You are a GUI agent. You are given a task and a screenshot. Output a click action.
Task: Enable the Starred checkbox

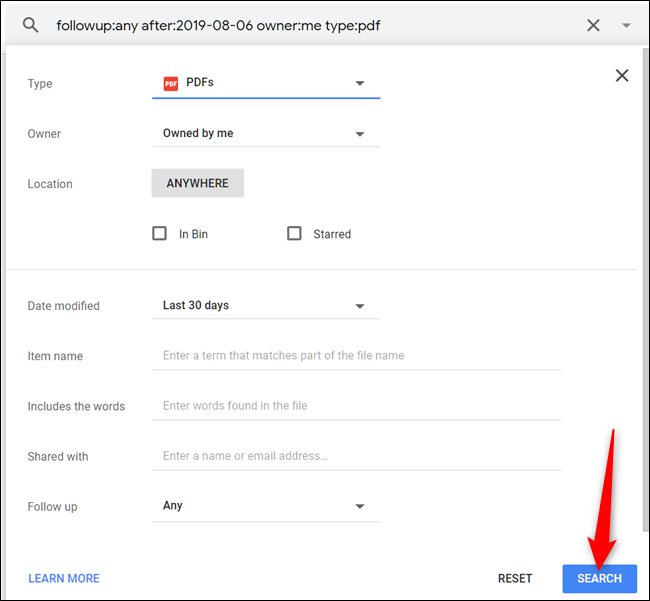click(x=294, y=234)
